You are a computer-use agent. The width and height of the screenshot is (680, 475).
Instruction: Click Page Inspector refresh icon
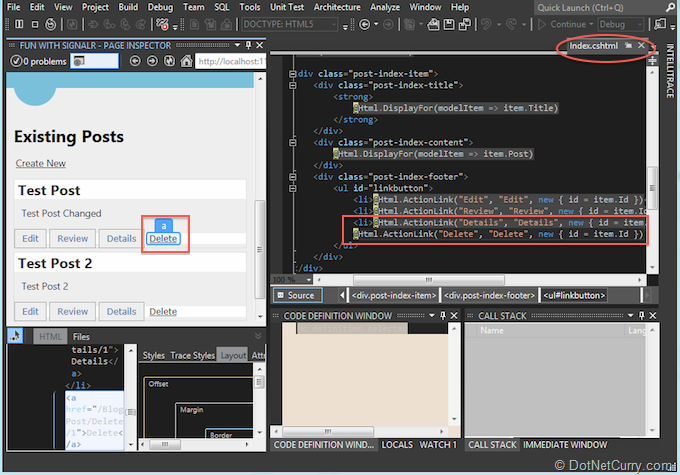169,62
